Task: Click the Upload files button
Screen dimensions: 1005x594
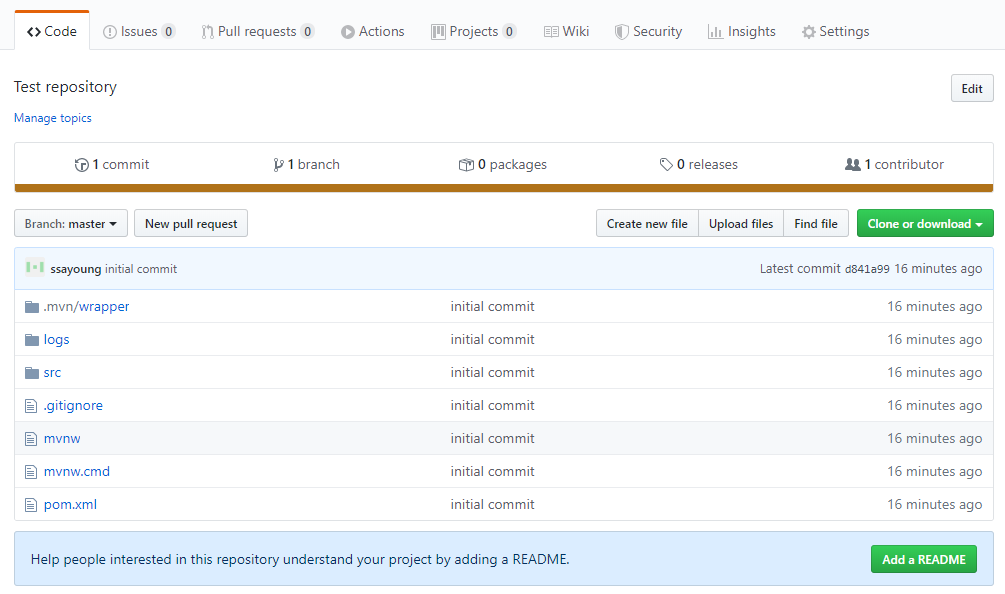Action: [741, 224]
